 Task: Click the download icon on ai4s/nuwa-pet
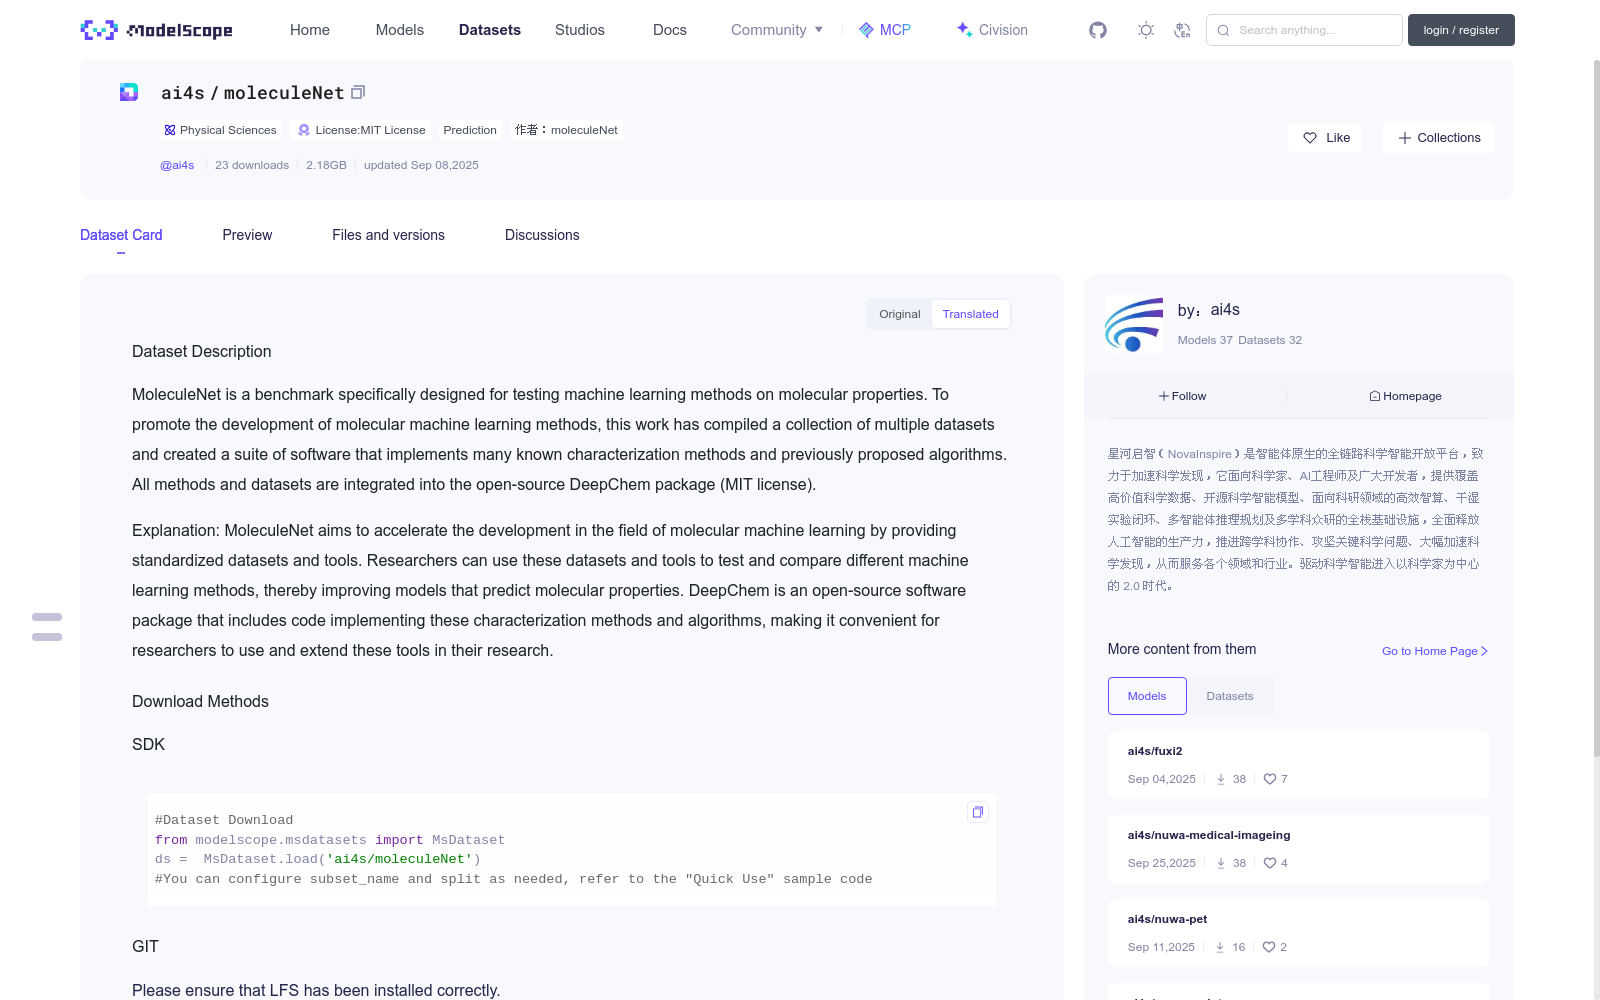pyautogui.click(x=1220, y=947)
